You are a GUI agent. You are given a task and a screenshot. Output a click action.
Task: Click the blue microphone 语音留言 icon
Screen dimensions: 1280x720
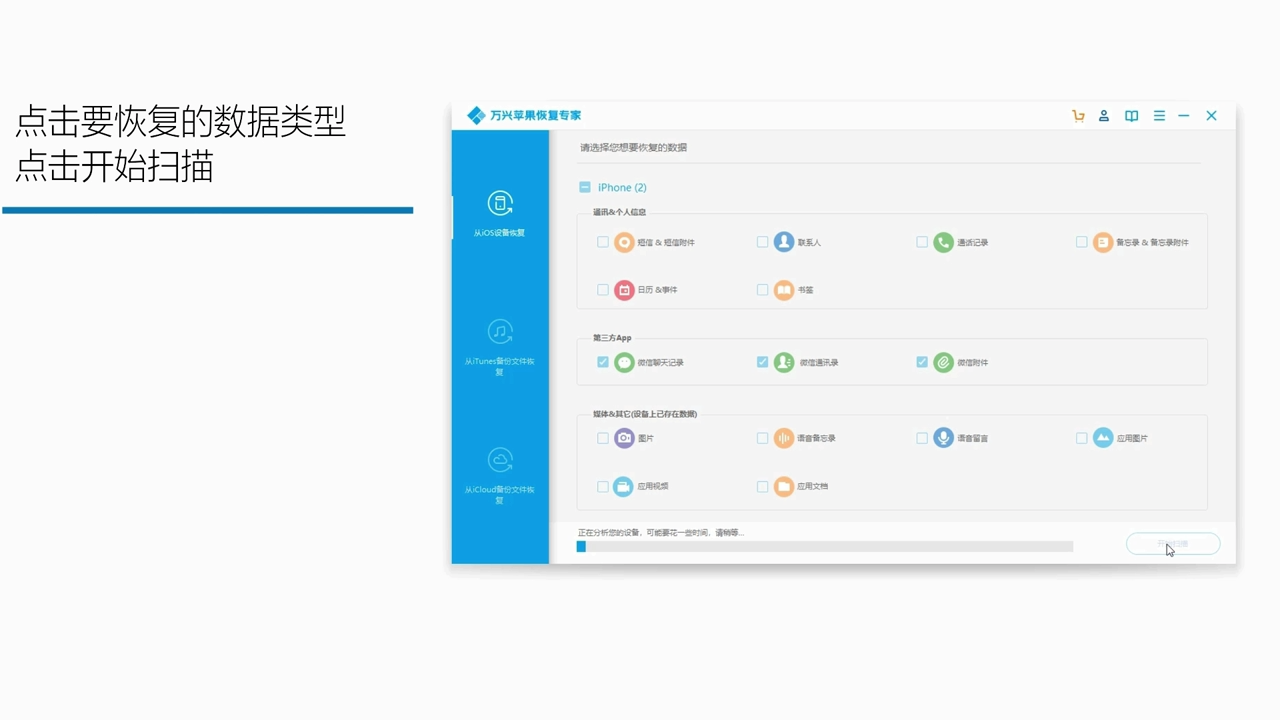pyautogui.click(x=943, y=438)
